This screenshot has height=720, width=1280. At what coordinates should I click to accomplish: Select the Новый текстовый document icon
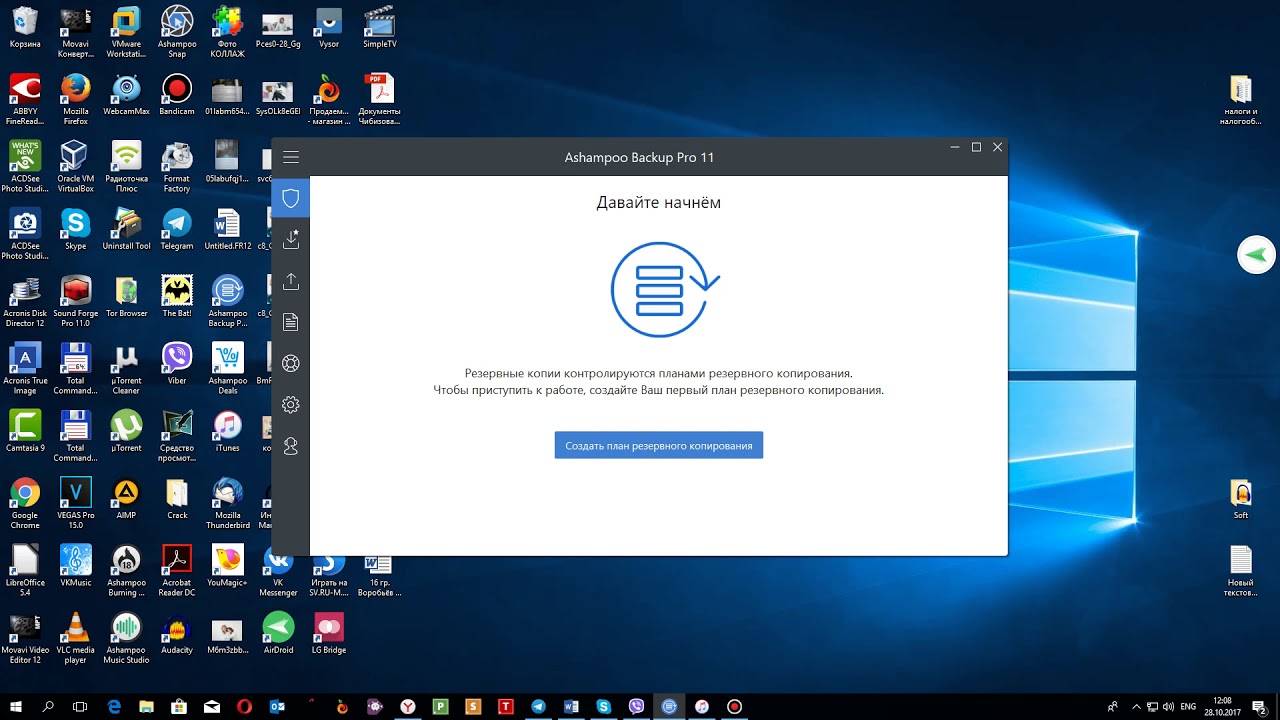tap(1240, 570)
